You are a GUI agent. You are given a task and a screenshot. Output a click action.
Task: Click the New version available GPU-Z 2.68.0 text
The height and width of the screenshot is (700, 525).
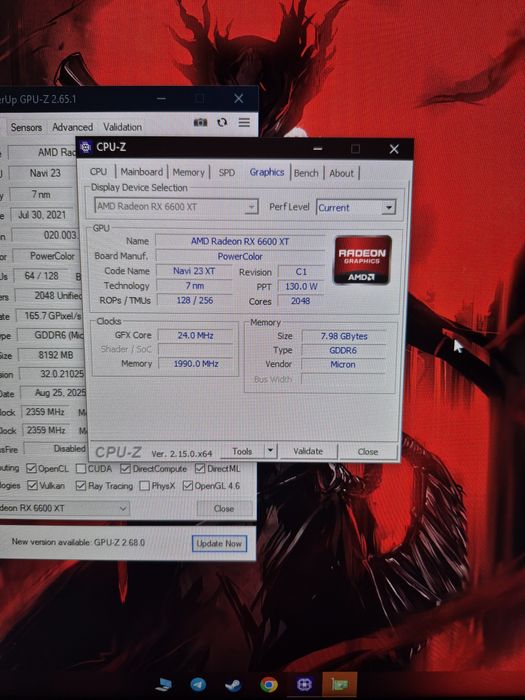click(78, 542)
